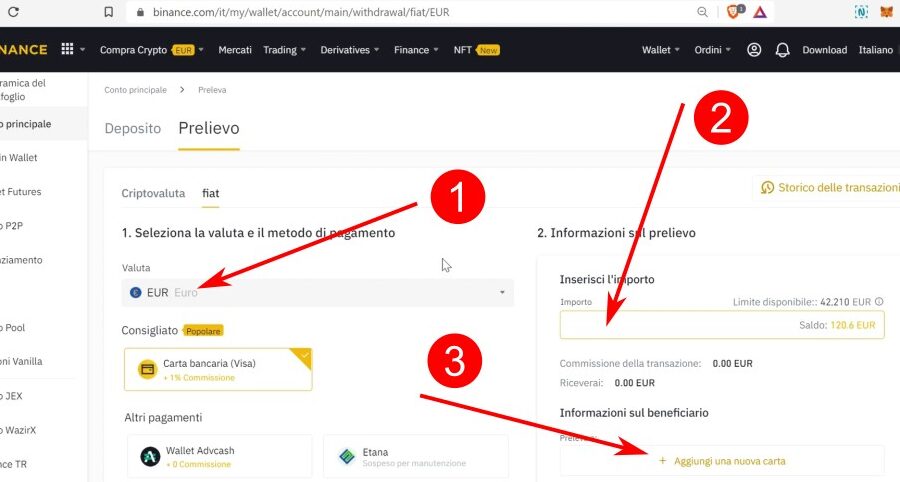Open the Italiano language selector
900x482 pixels.
point(876,50)
